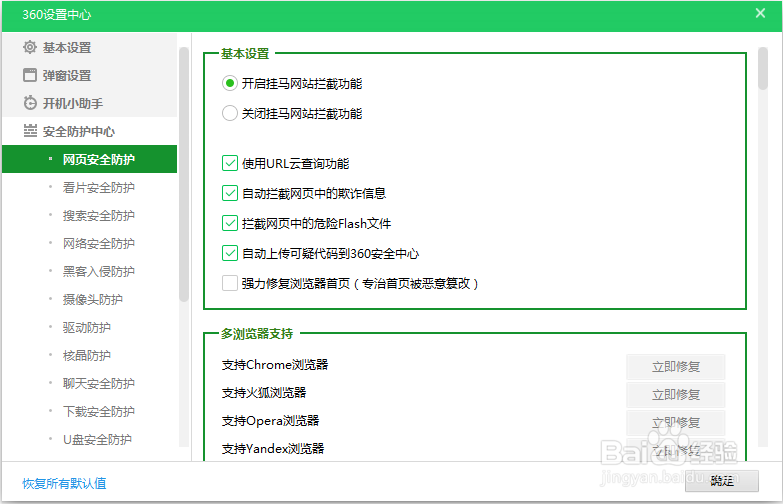Screen dimensions: 783x504
Task: Click the 支持Opera浏览器 text
Action: click(270, 421)
